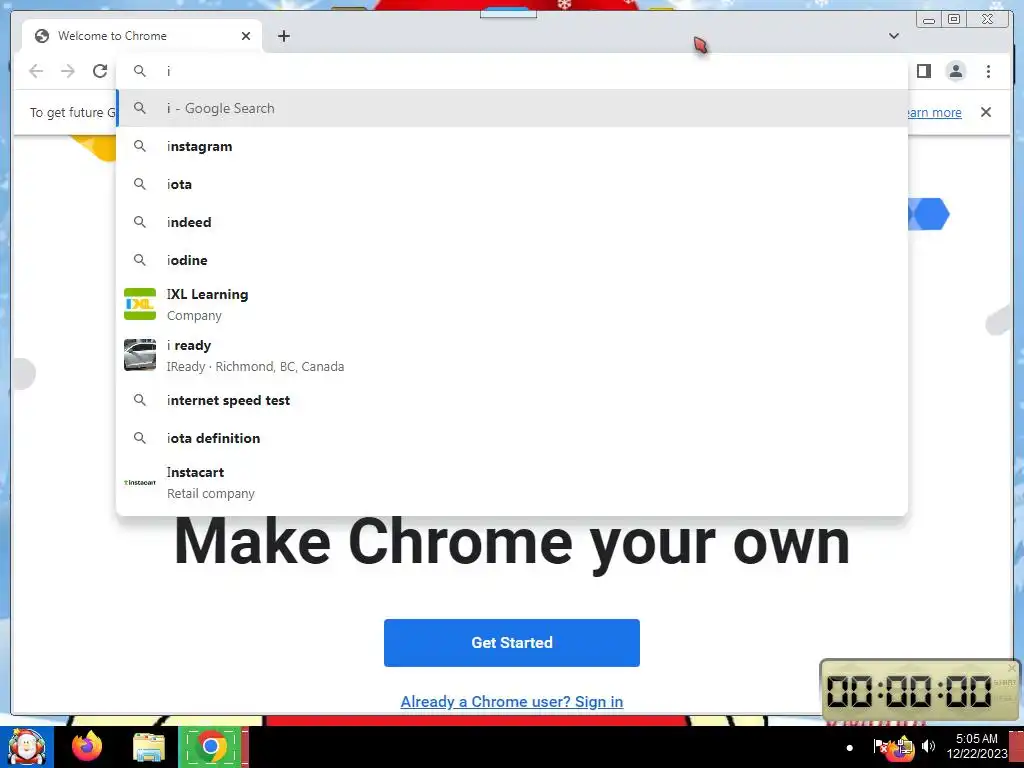Dismiss the info bar with its X

985,112
